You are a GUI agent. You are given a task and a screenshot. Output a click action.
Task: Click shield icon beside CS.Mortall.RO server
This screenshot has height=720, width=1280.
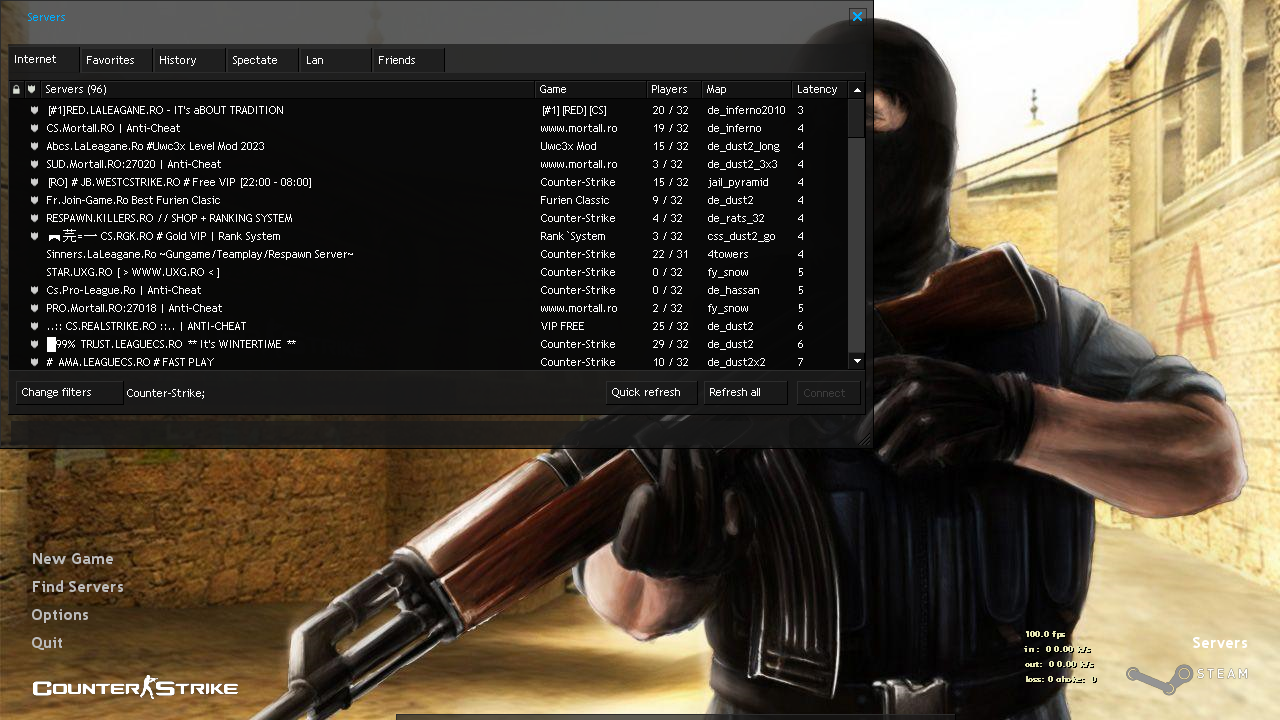tap(34, 129)
